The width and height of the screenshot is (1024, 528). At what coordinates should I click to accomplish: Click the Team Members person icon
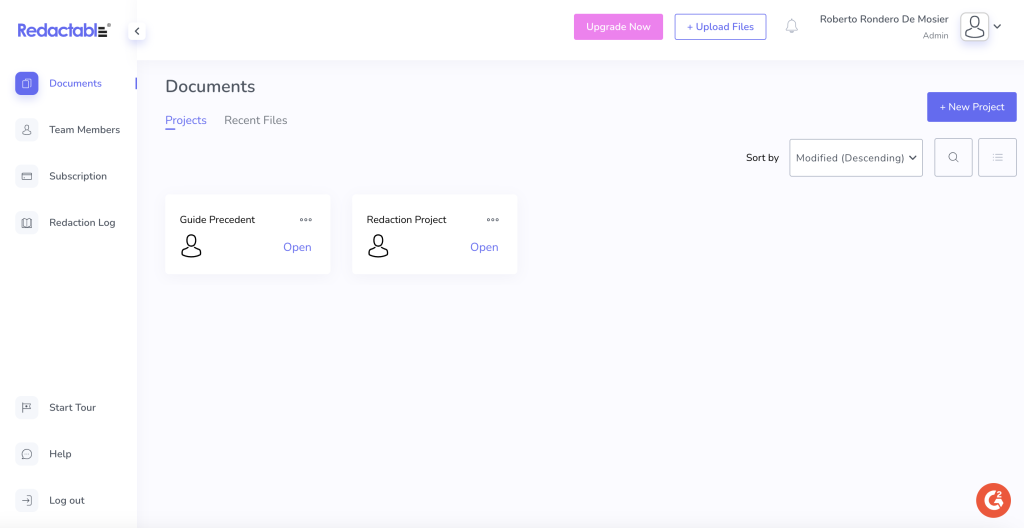click(27, 130)
